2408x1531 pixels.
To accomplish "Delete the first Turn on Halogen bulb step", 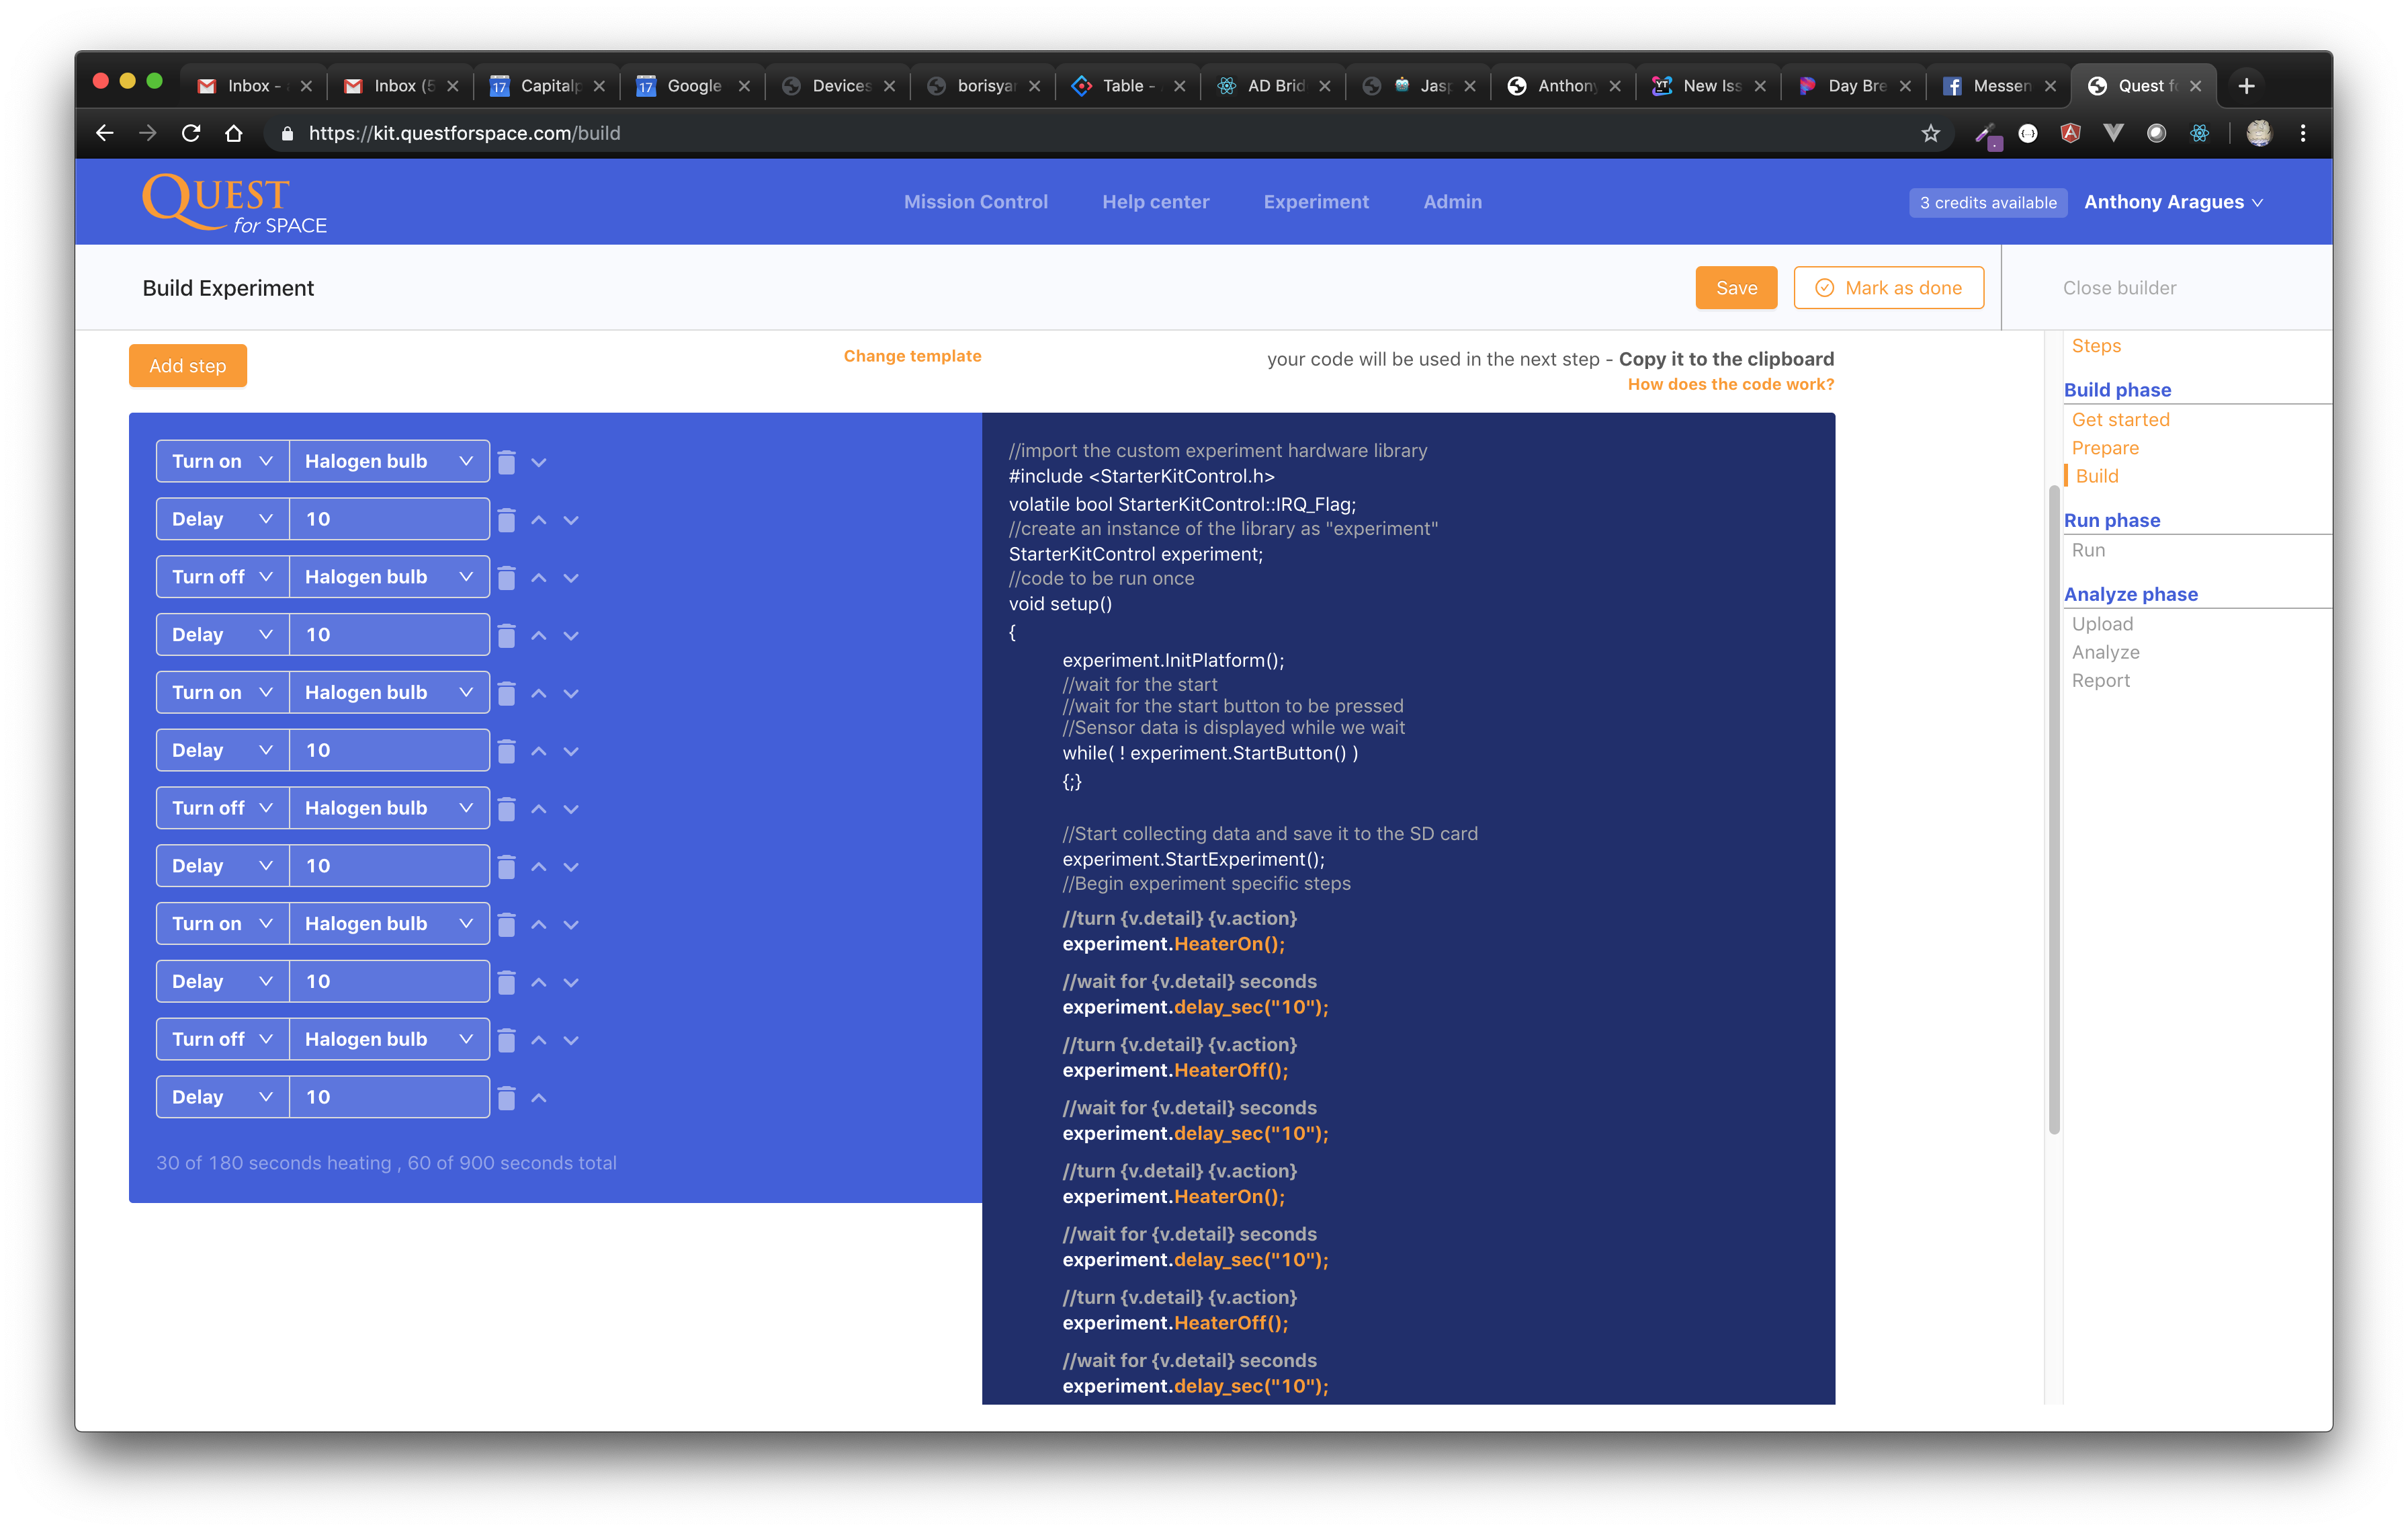I will 507,462.
